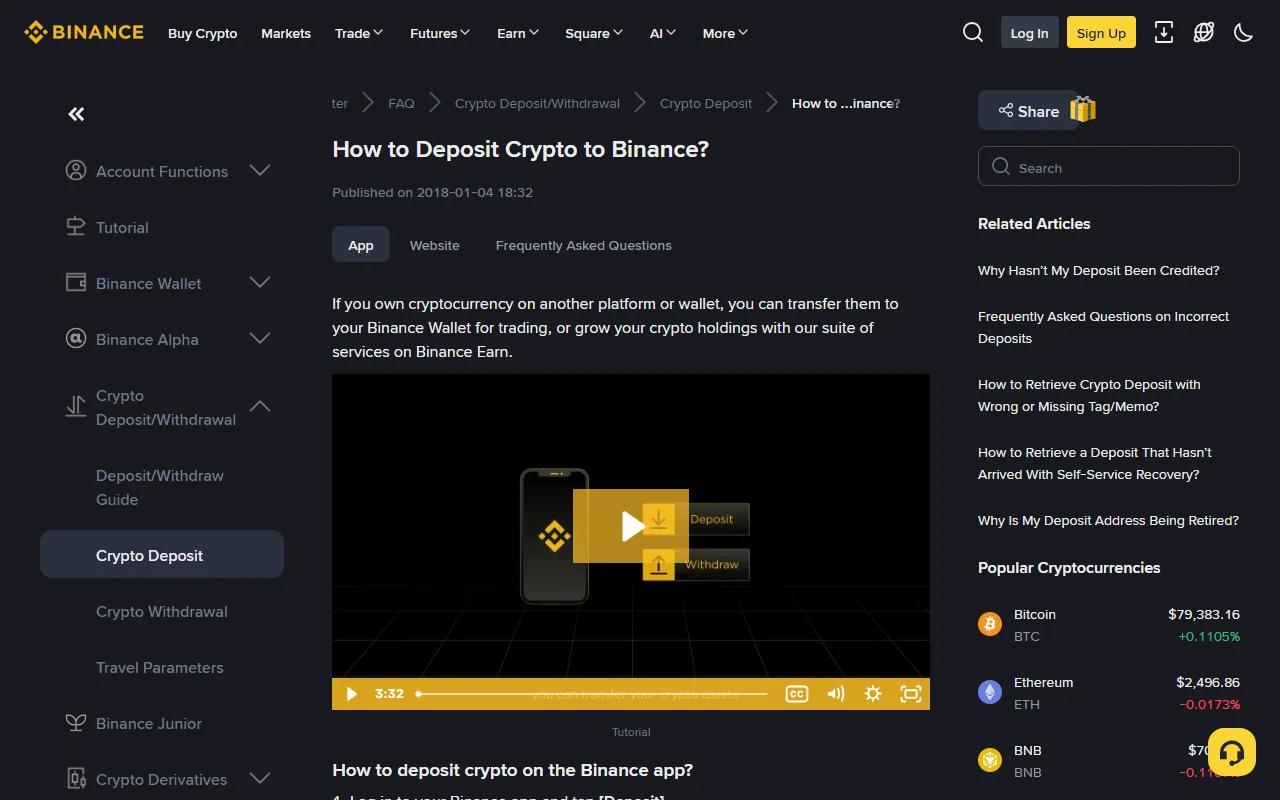
Task: Toggle dark mode moon icon
Action: pyautogui.click(x=1244, y=33)
